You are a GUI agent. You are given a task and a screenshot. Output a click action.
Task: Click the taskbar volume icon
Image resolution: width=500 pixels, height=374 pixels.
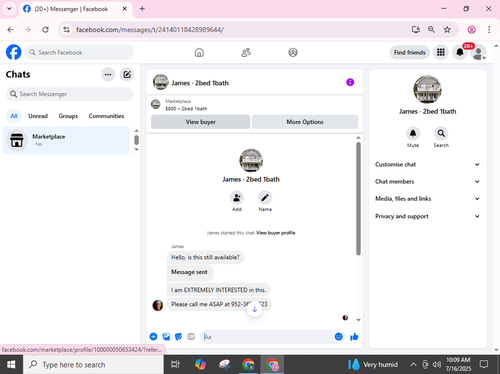pos(437,365)
